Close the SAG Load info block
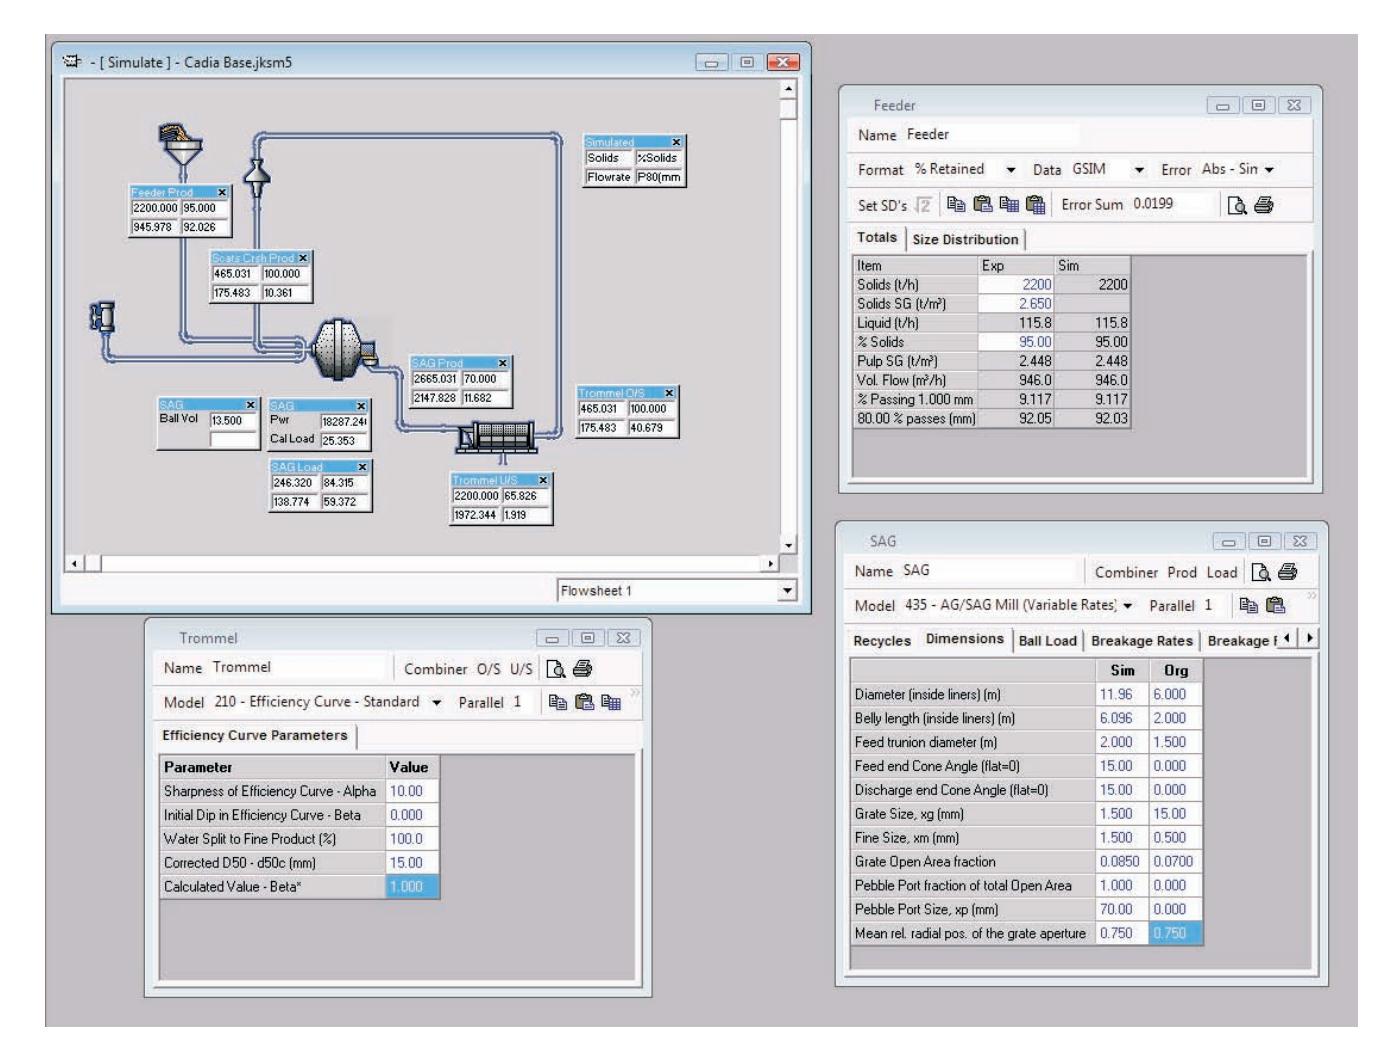Screen dimensions: 1398x1063 coord(362,467)
